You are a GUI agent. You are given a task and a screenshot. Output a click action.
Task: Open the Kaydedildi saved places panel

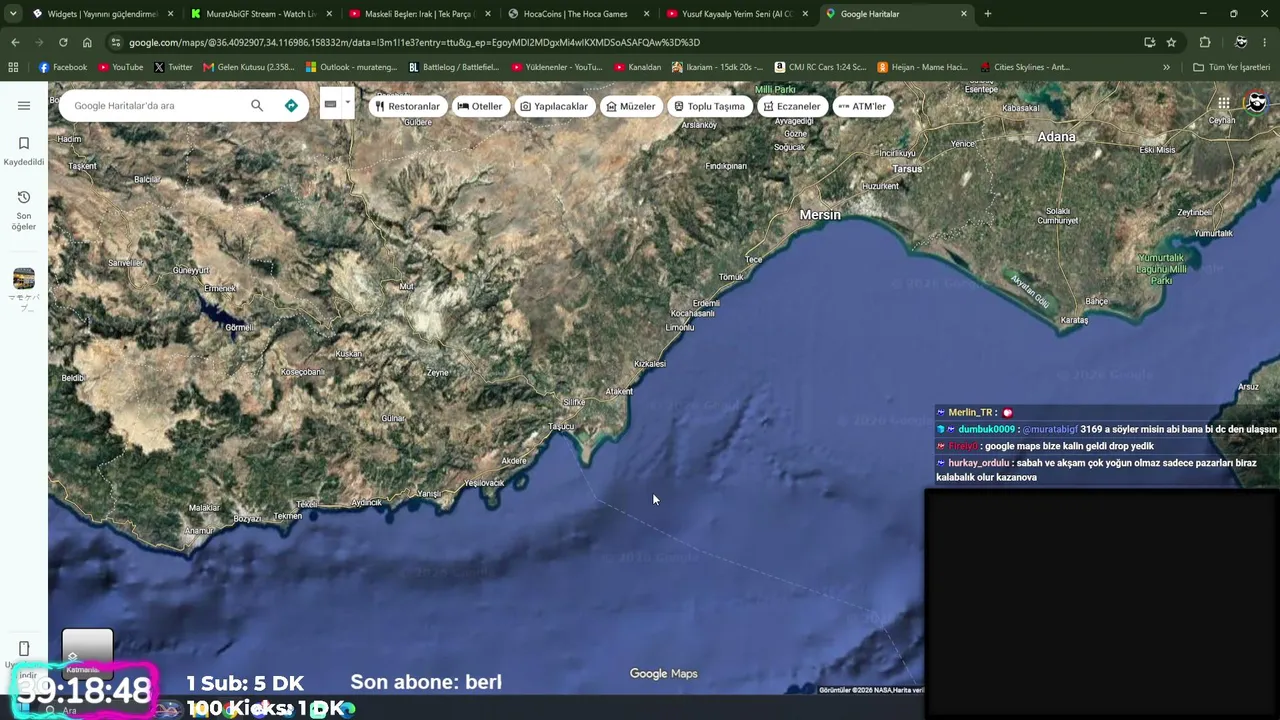click(24, 151)
